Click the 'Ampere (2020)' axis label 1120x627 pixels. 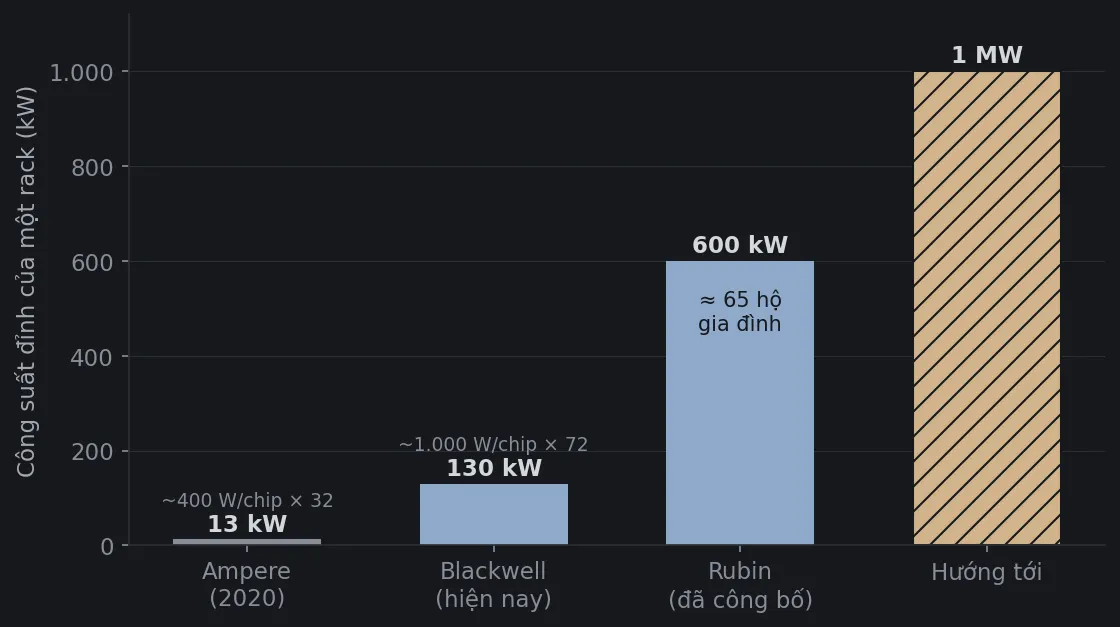(247, 585)
